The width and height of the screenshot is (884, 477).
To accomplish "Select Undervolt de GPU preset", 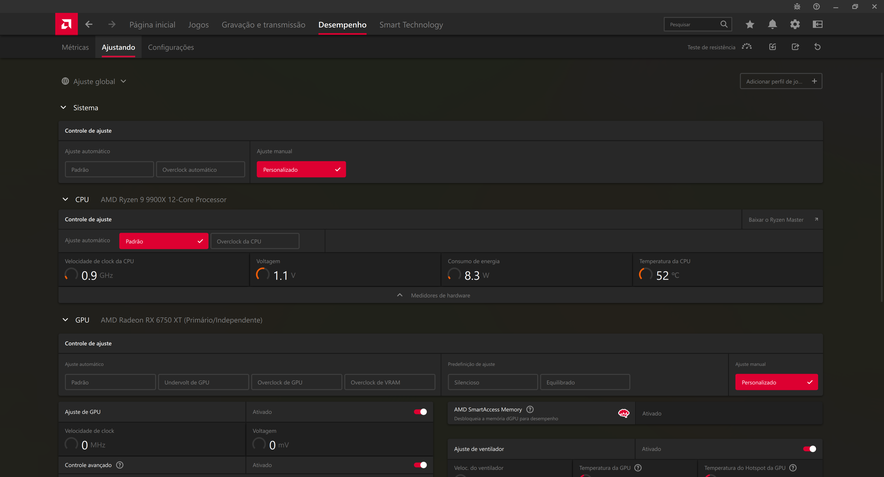I will [203, 382].
